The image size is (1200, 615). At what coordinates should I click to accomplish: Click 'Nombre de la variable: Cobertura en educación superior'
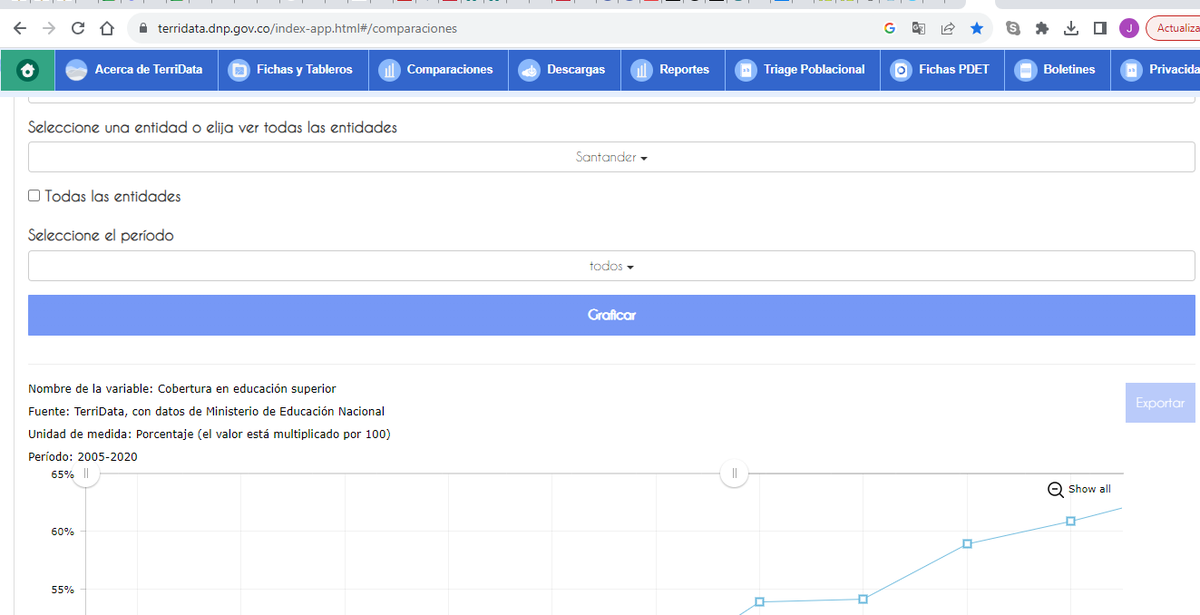tap(182, 388)
